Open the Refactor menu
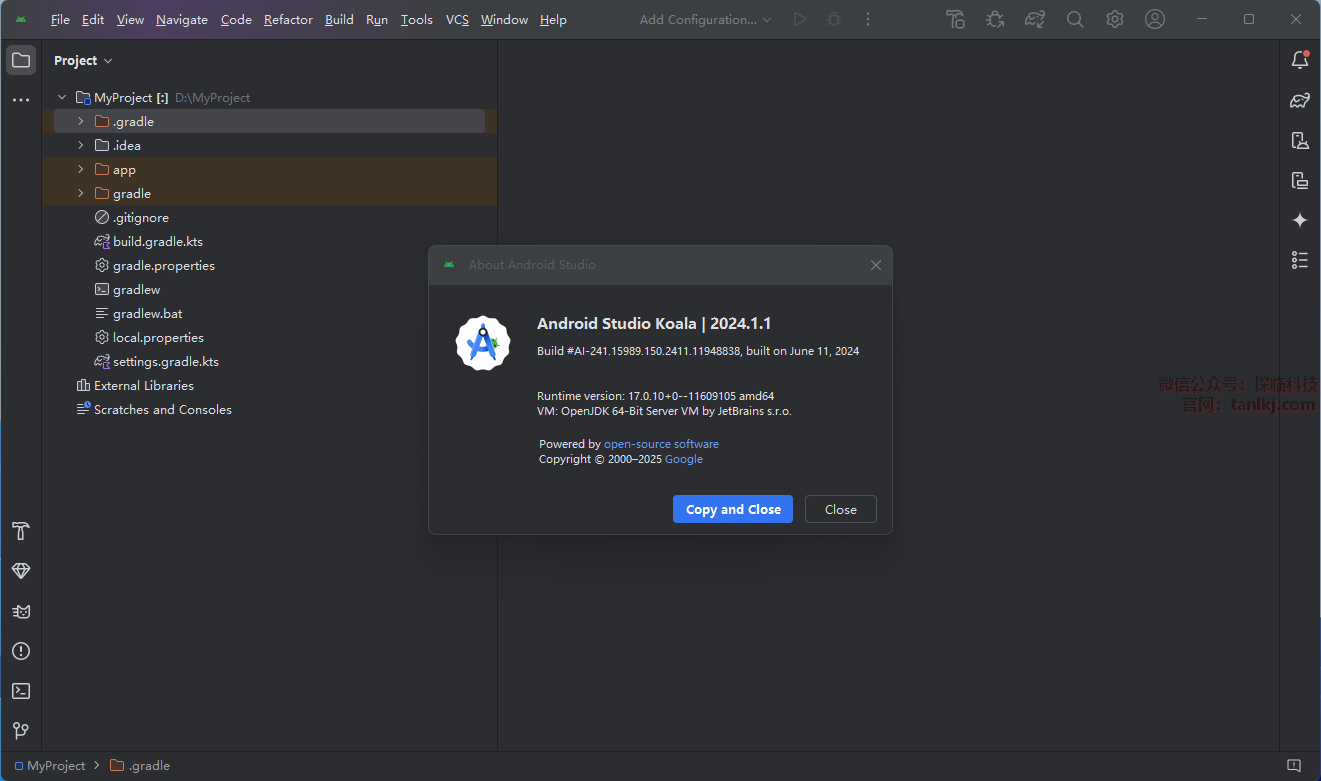1321x781 pixels. click(x=288, y=19)
